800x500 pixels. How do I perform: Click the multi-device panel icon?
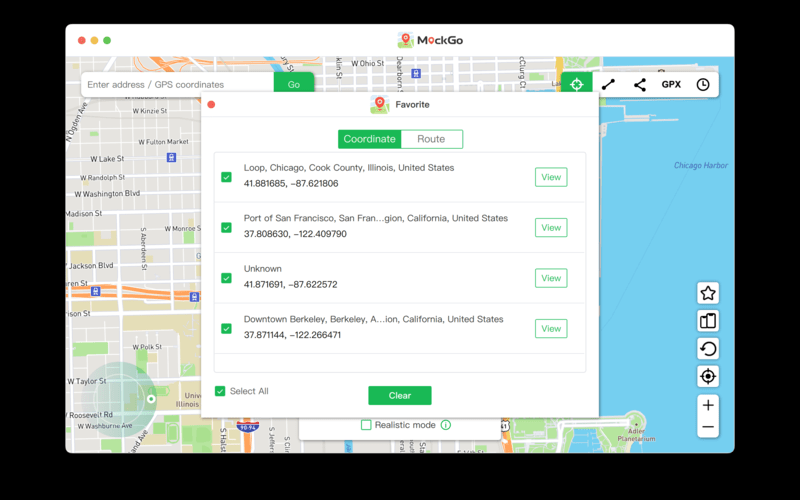click(708, 321)
